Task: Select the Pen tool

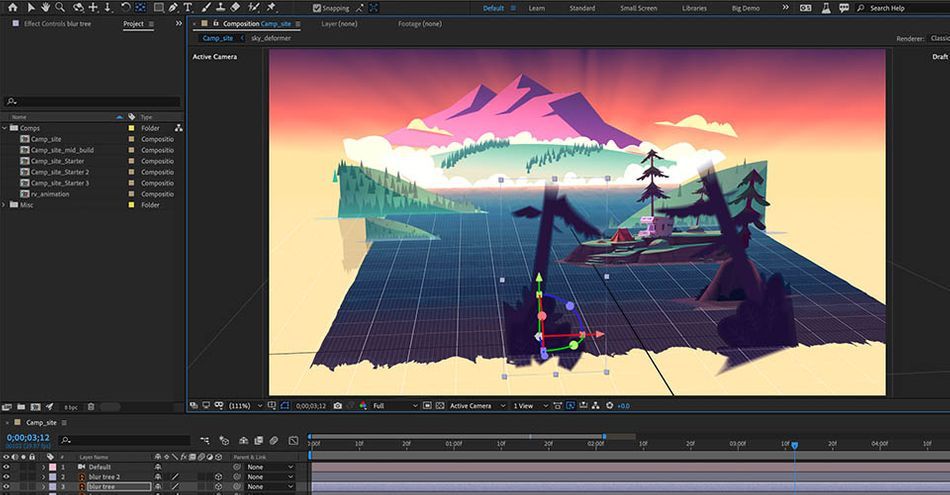Action: tap(173, 7)
